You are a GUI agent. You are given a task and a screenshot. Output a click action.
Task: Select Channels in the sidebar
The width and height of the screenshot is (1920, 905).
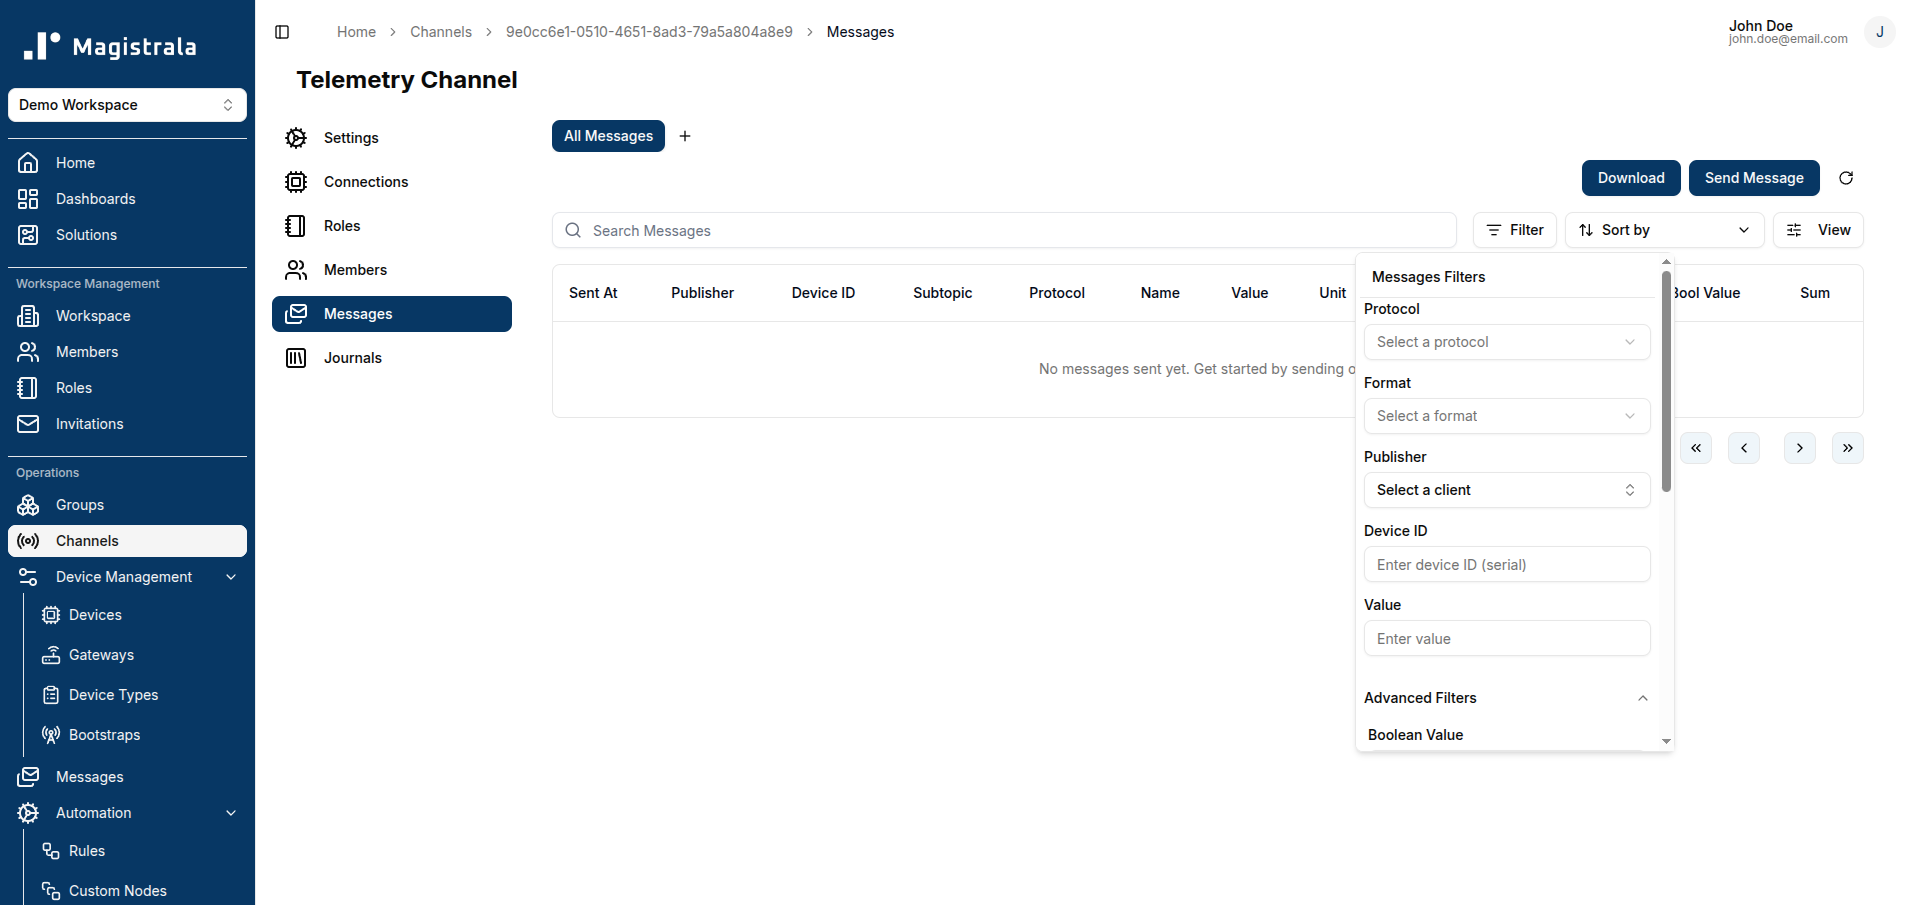coord(127,541)
